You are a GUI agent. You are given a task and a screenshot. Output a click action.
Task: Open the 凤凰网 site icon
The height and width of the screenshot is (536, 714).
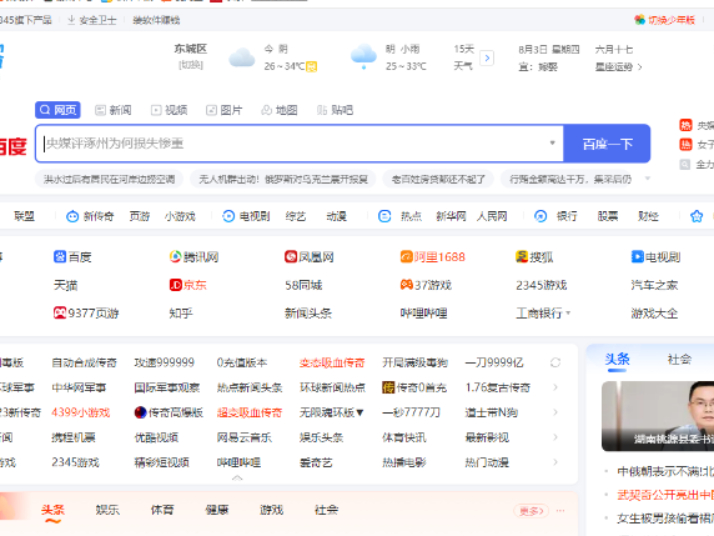[291, 257]
